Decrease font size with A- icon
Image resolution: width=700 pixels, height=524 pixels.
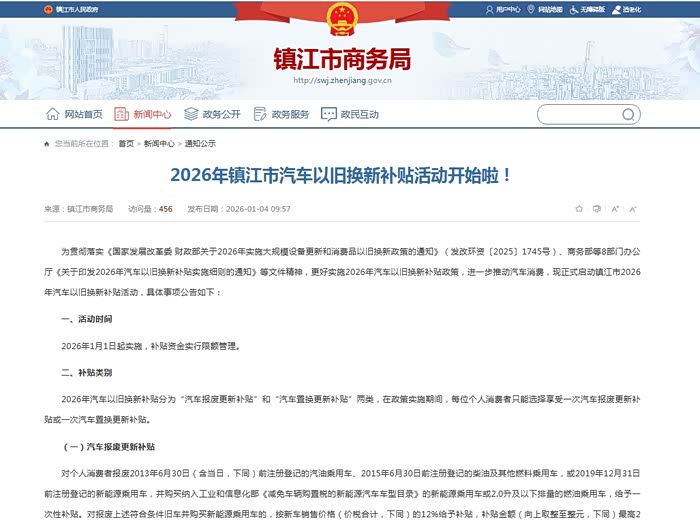(633, 208)
